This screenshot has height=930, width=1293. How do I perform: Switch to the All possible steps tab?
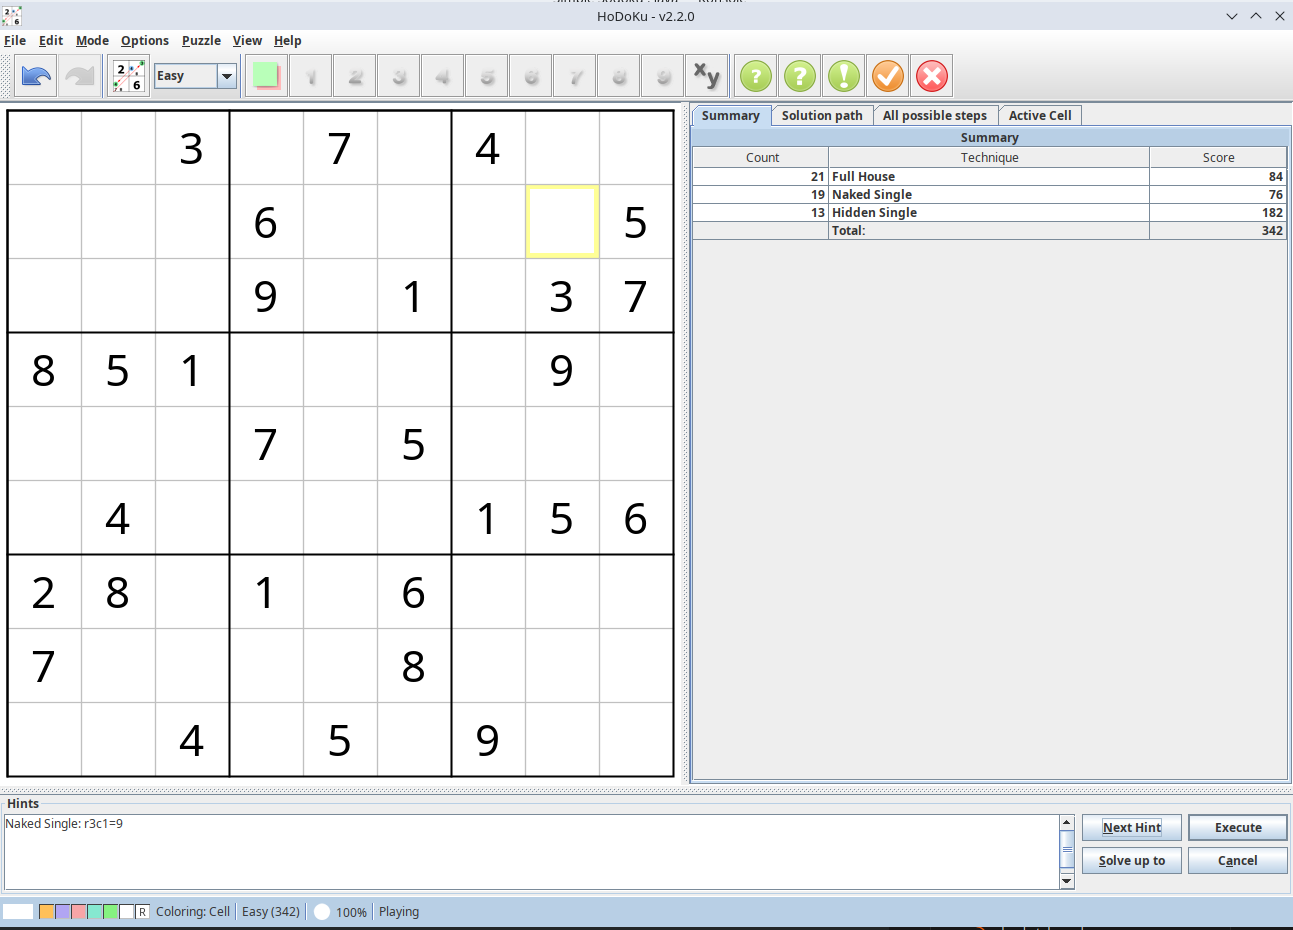coord(934,116)
